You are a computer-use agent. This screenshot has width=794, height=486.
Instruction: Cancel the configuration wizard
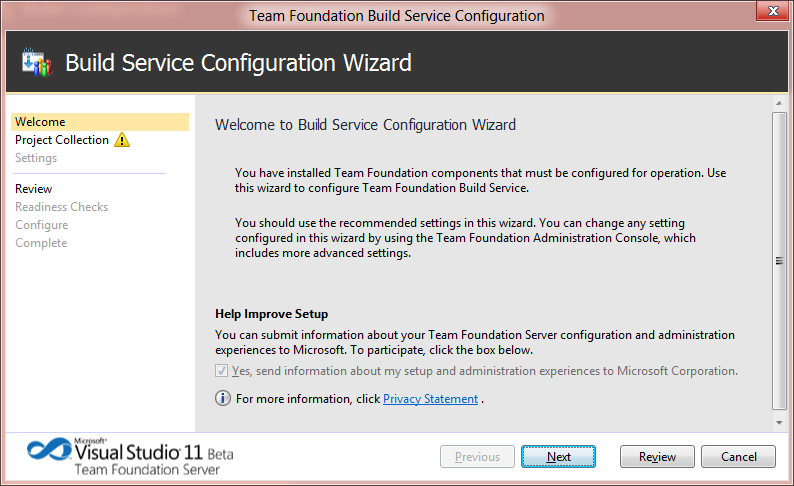[x=738, y=457]
